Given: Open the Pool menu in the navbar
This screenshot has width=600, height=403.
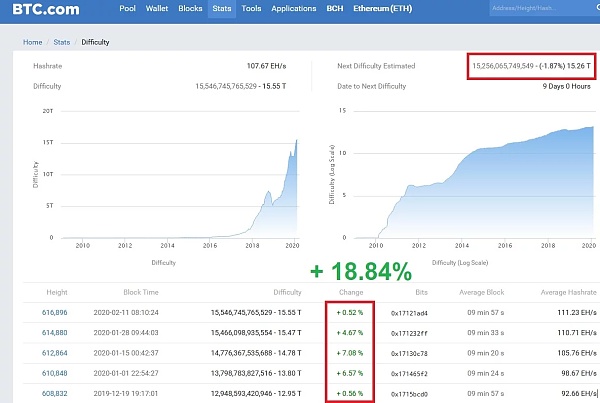Looking at the screenshot, I should pos(127,8).
